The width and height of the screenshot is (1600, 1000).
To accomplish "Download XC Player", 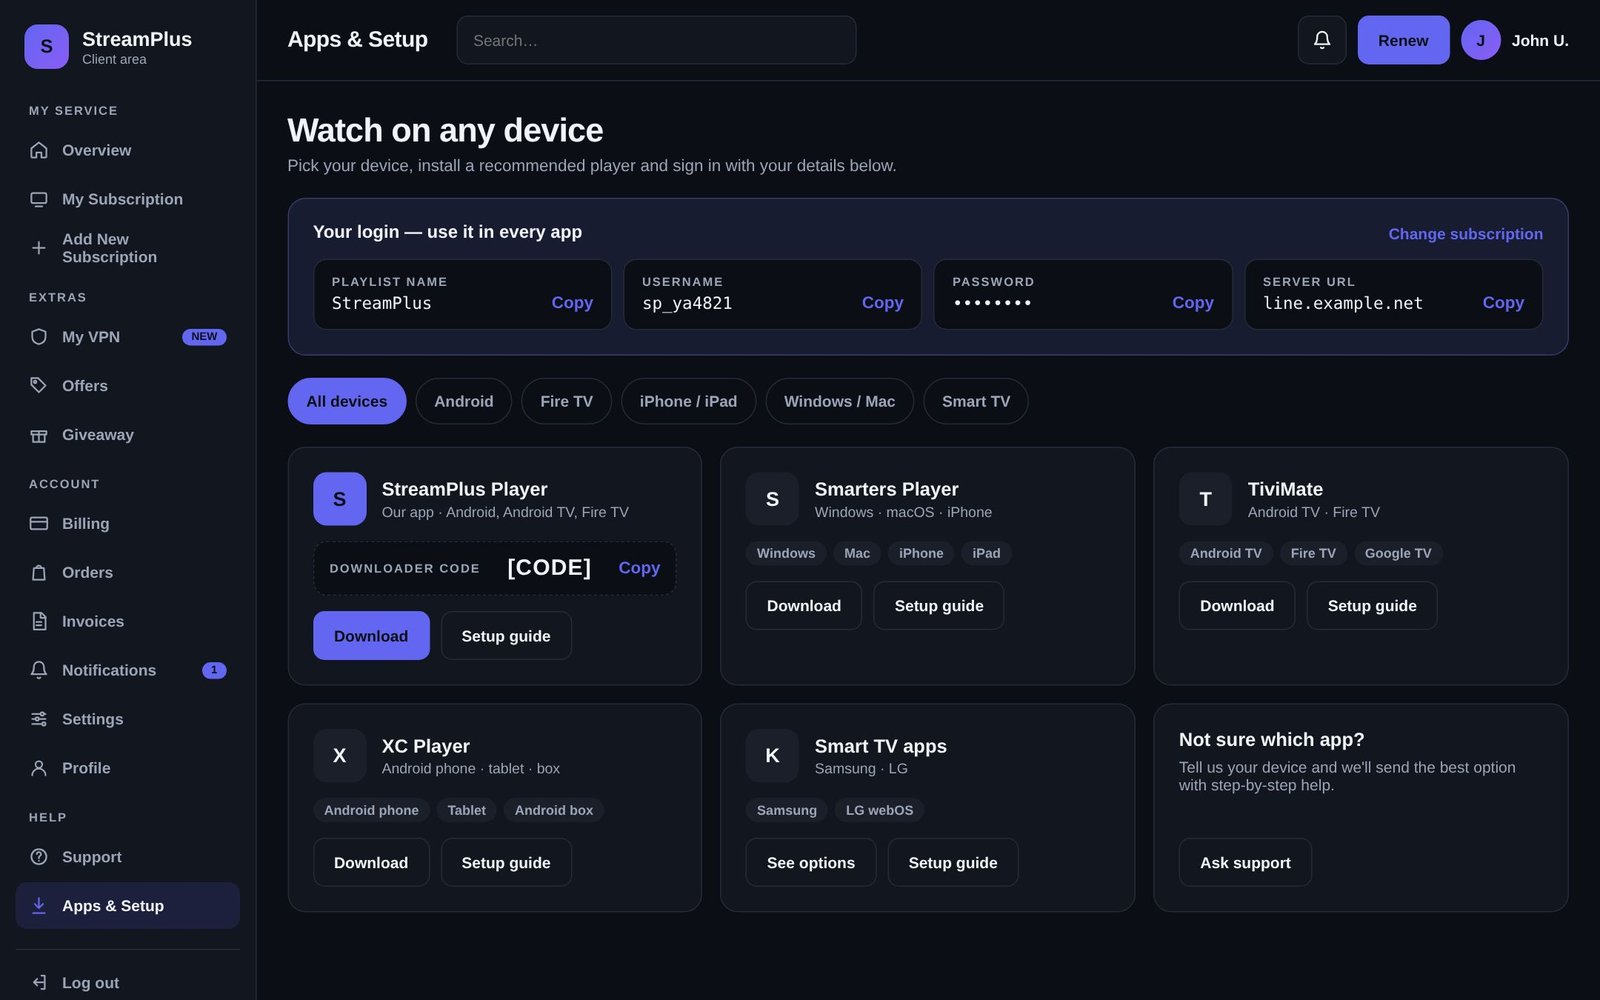I will (371, 863).
